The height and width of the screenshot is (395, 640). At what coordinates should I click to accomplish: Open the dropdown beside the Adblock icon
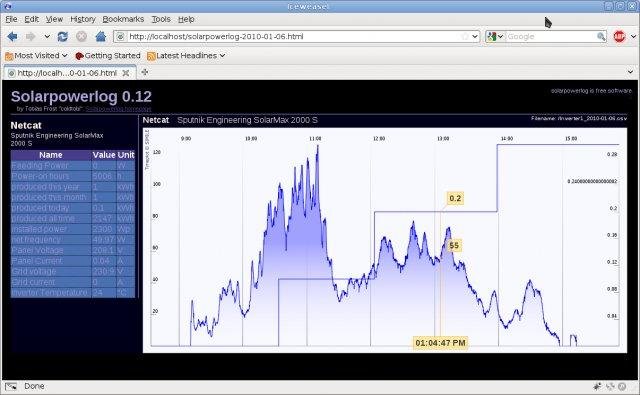pos(633,36)
